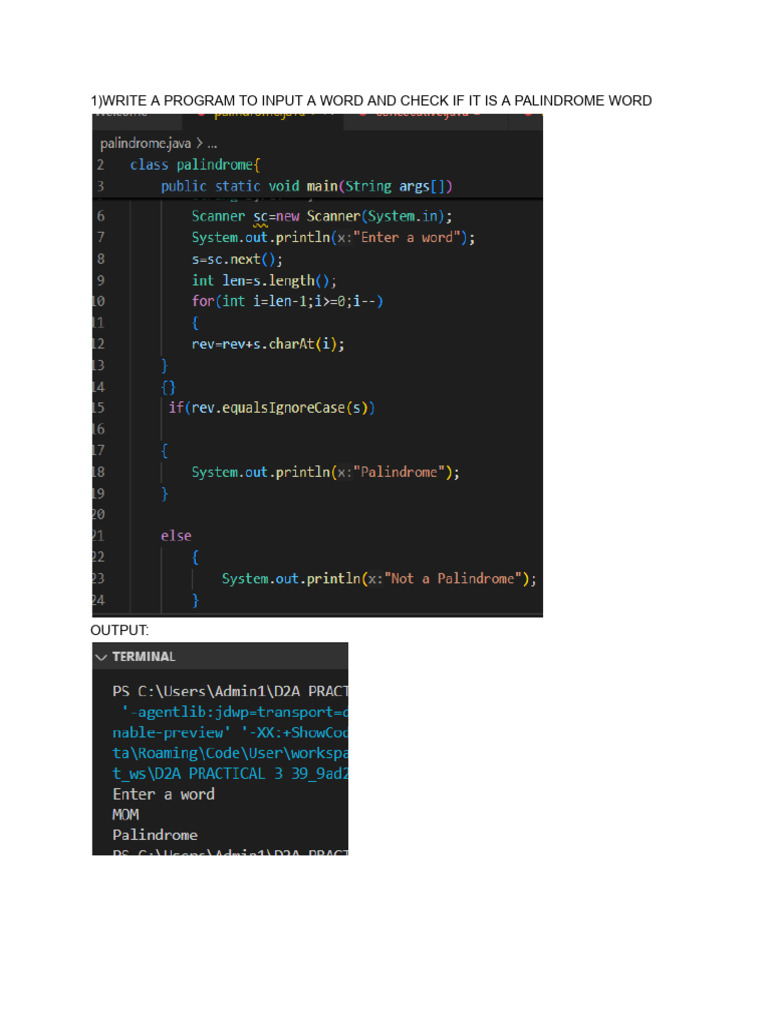Click line number 15 in the gutter
This screenshot has height=1024, width=768.
pyautogui.click(x=98, y=408)
